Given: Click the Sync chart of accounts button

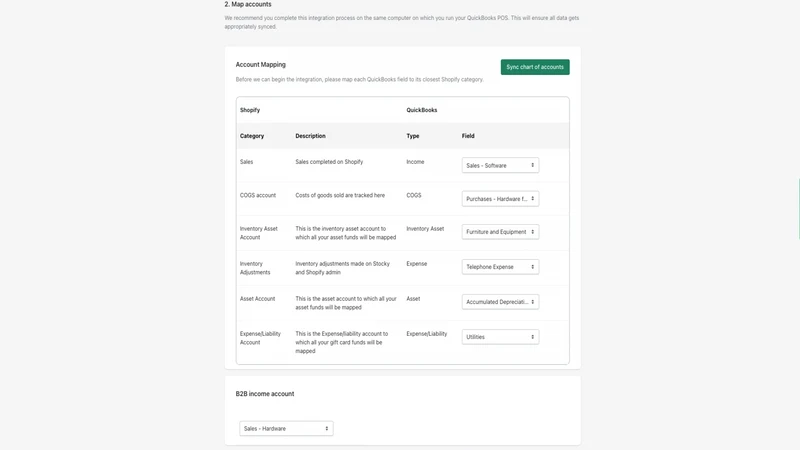Looking at the screenshot, I should [535, 67].
